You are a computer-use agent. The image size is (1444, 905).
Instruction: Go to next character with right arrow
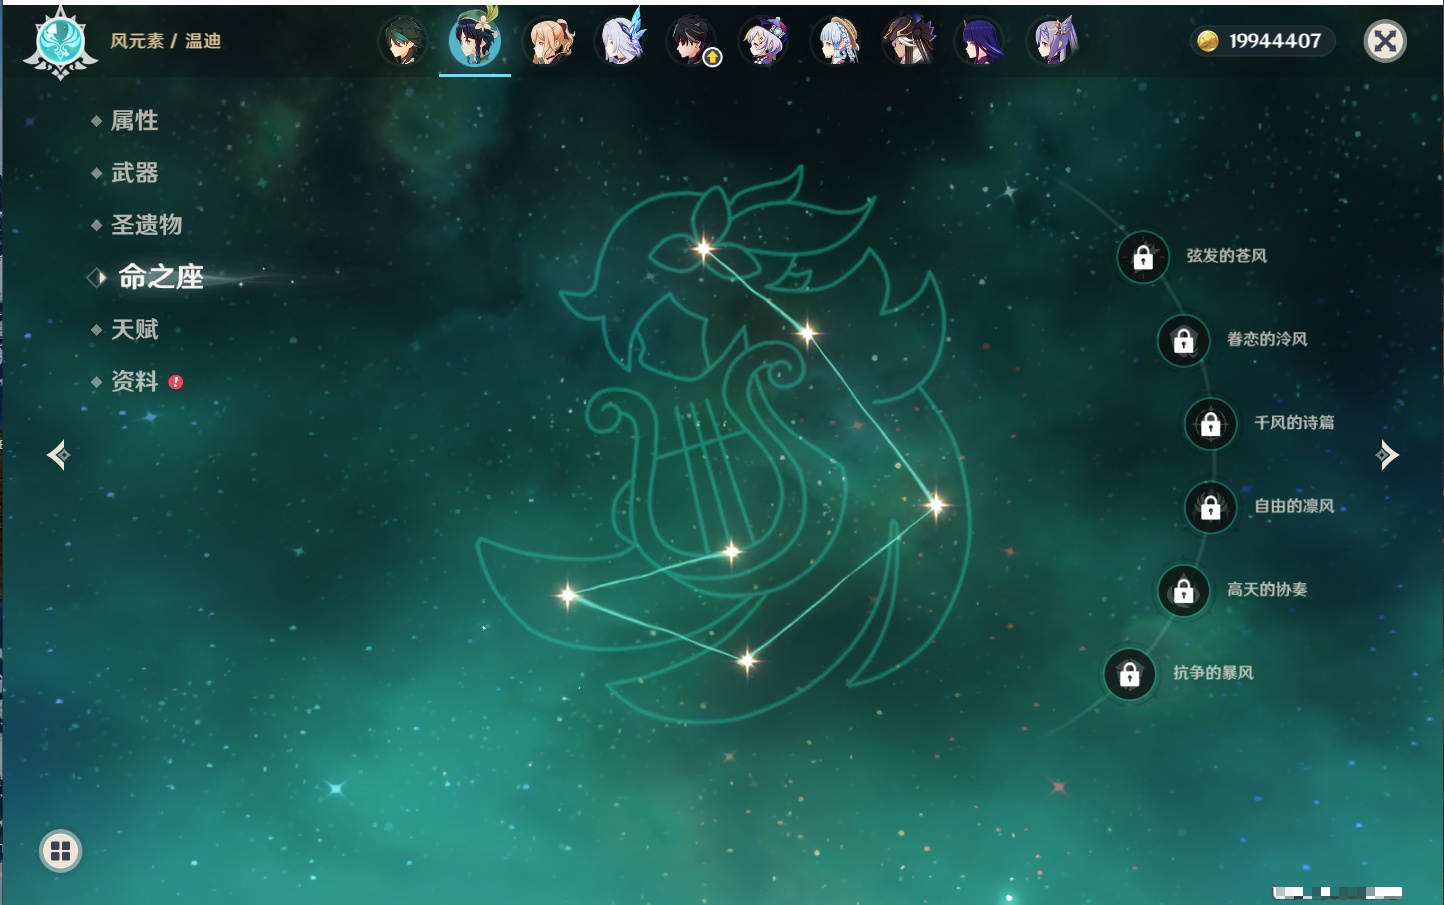click(1387, 455)
